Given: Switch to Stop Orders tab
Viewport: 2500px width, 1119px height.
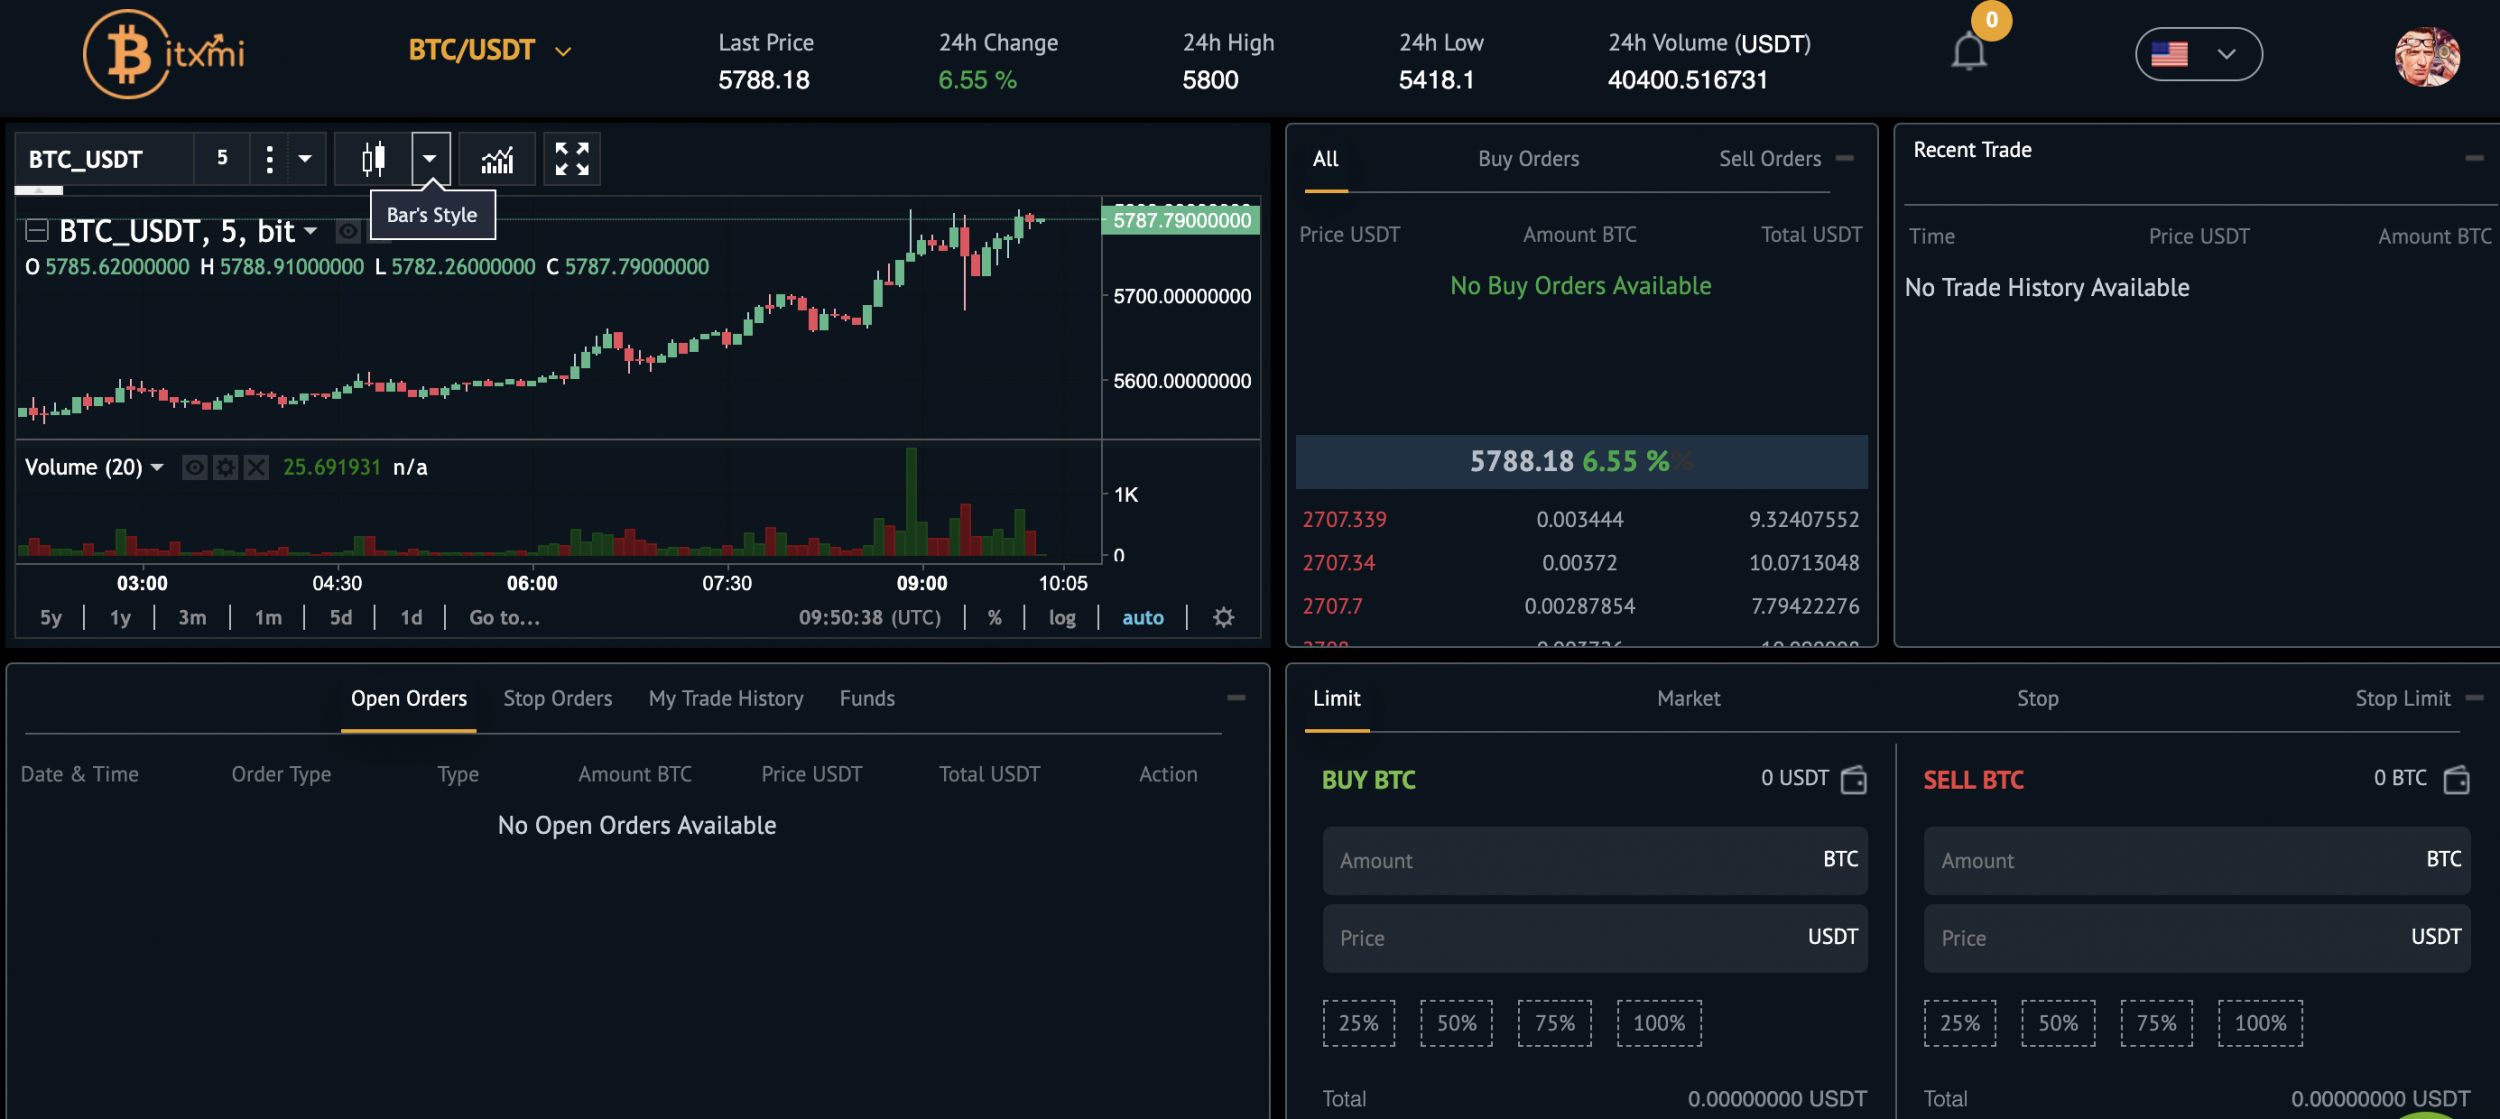Looking at the screenshot, I should tap(558, 699).
